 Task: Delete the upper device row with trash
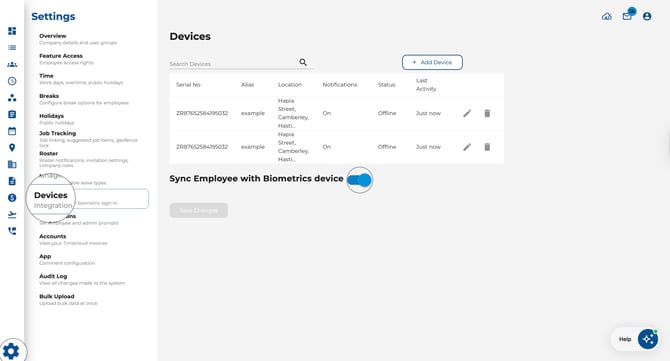click(x=487, y=113)
